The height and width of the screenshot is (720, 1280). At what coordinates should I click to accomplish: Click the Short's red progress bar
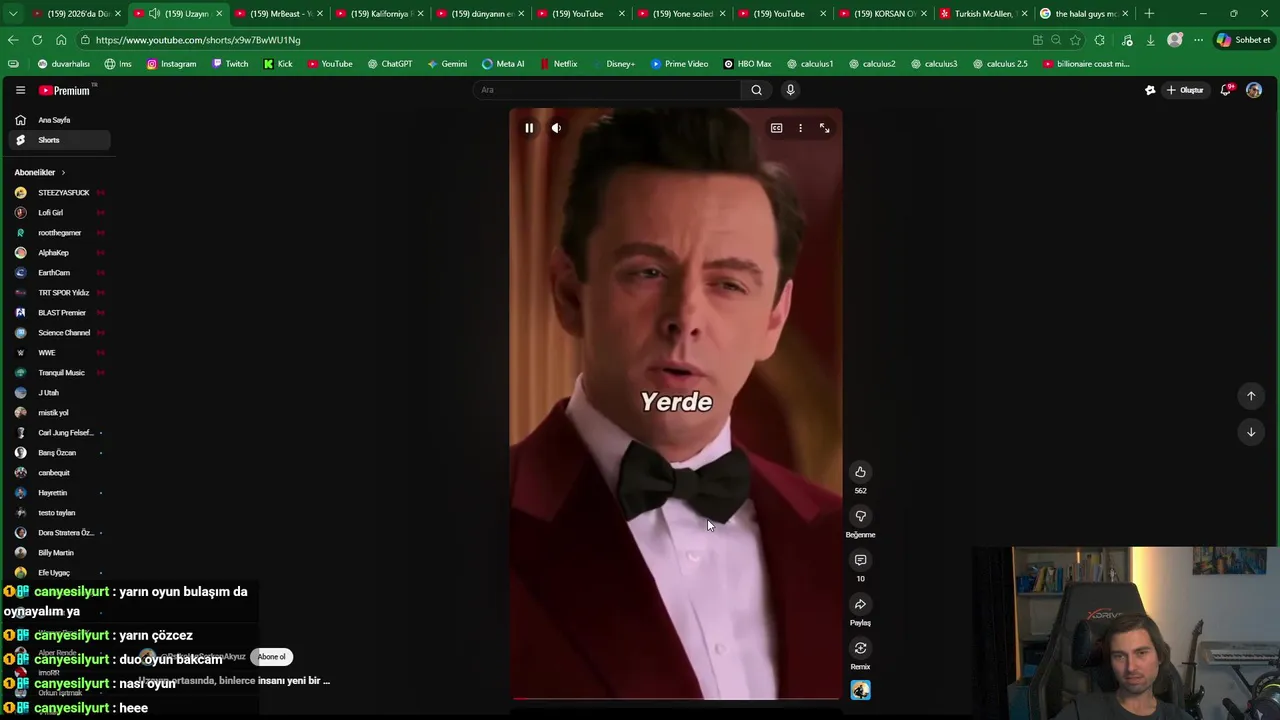click(676, 699)
